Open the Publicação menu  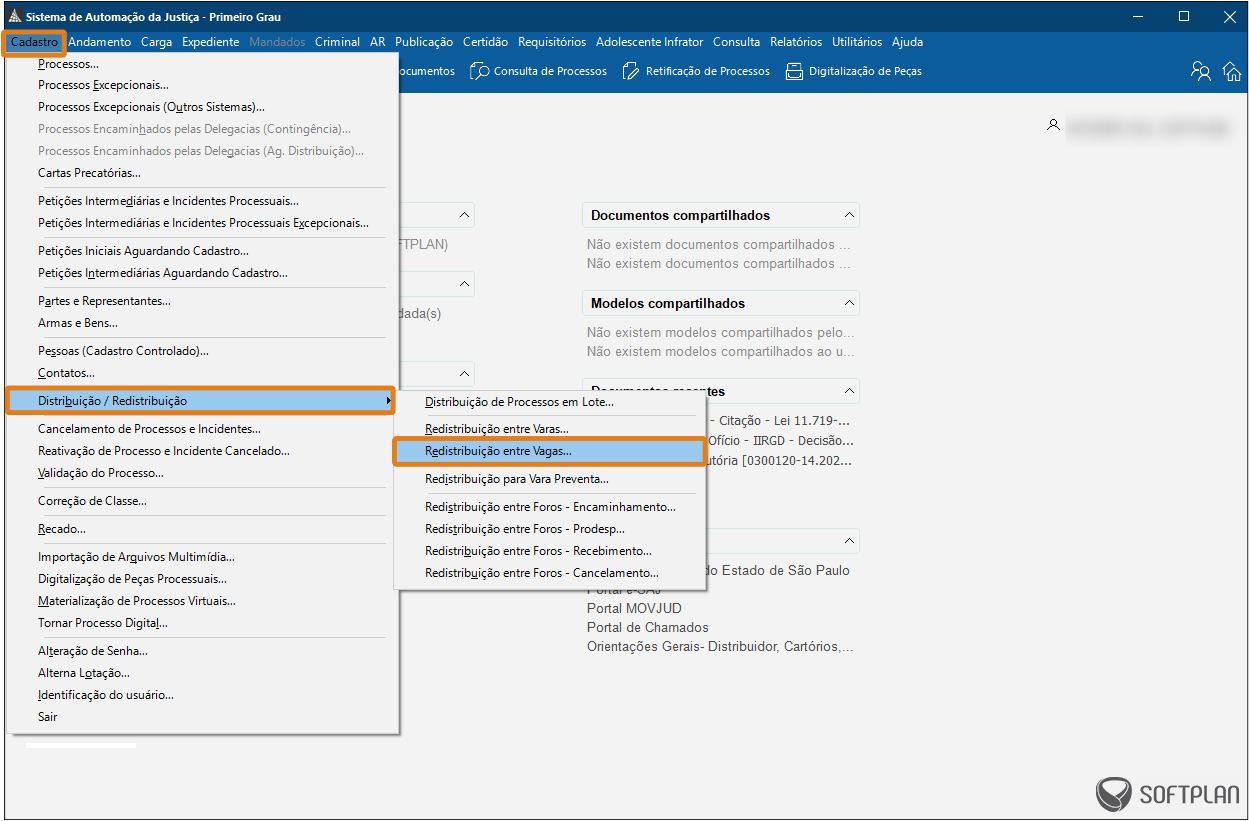(x=424, y=42)
